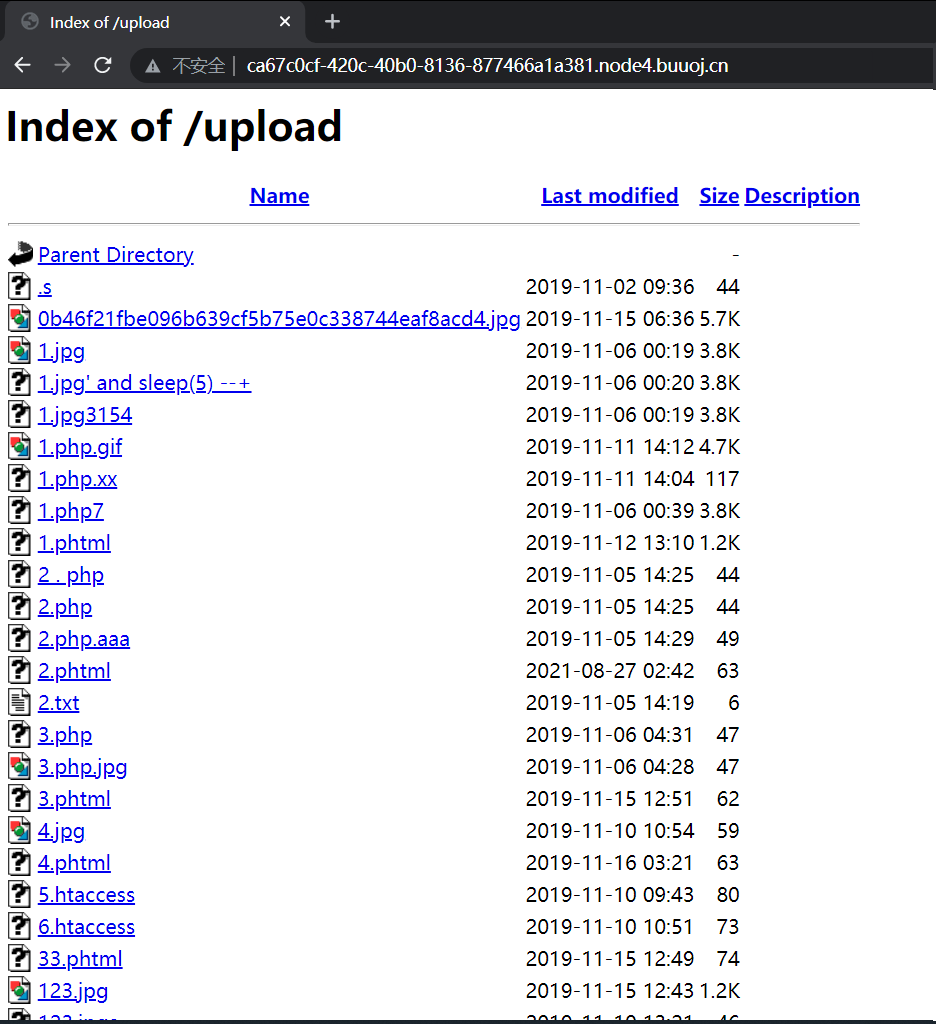Click the image icon next to 1.jpg
This screenshot has height=1024, width=936.
click(20, 351)
